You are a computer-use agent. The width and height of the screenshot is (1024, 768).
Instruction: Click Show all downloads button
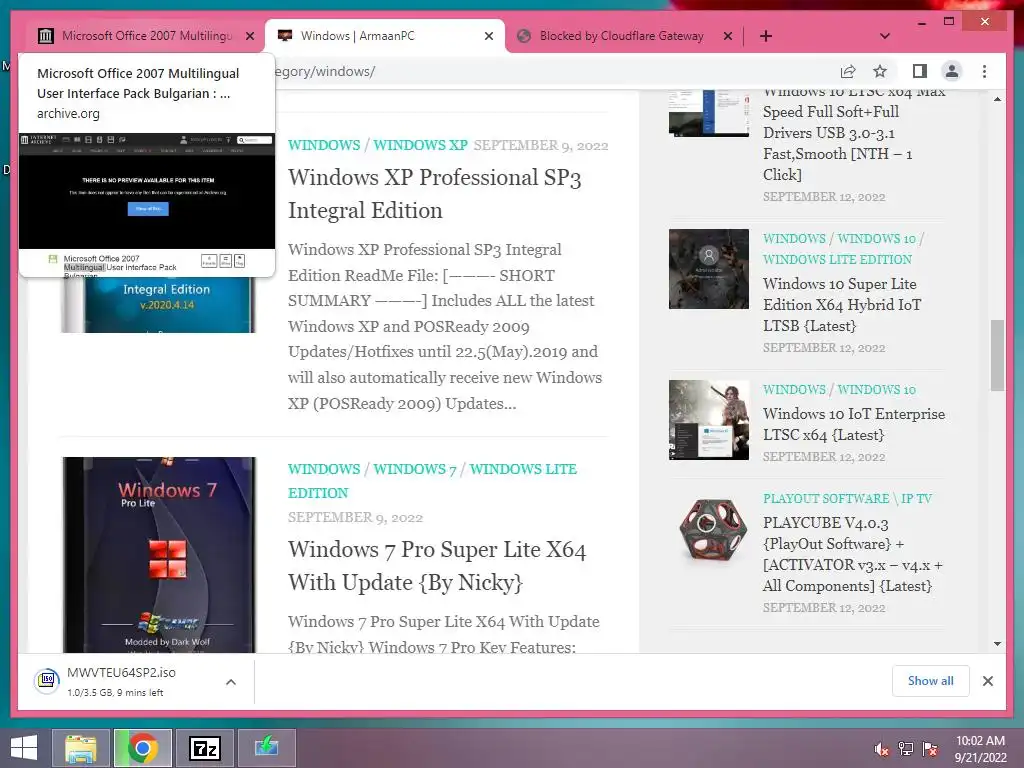pyautogui.click(x=930, y=681)
